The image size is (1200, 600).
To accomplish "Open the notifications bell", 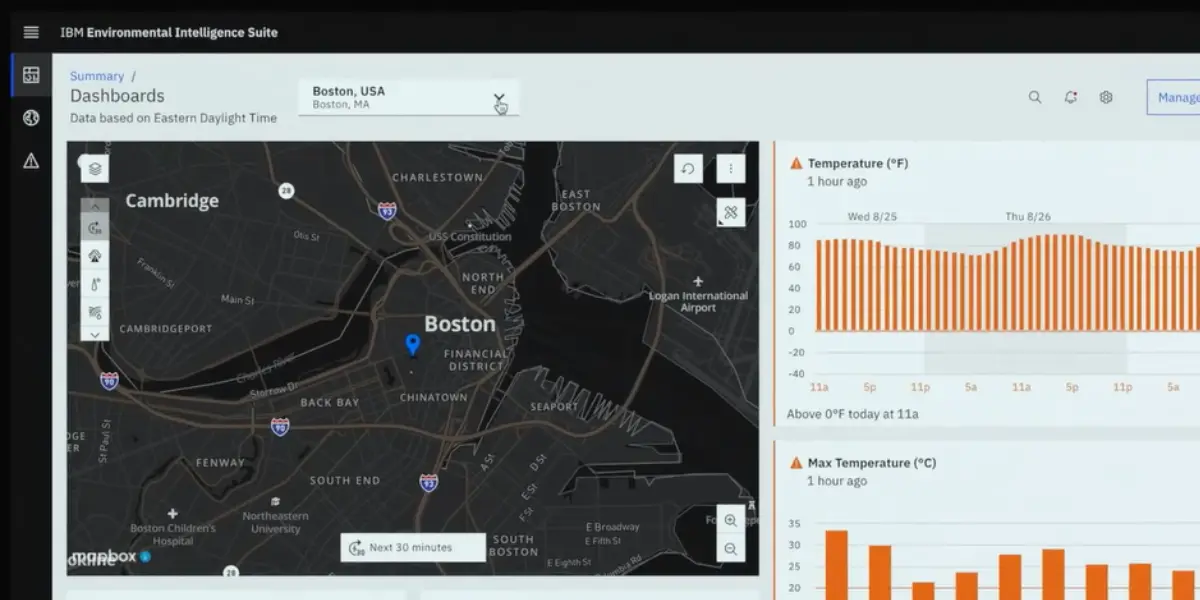I will tap(1070, 97).
